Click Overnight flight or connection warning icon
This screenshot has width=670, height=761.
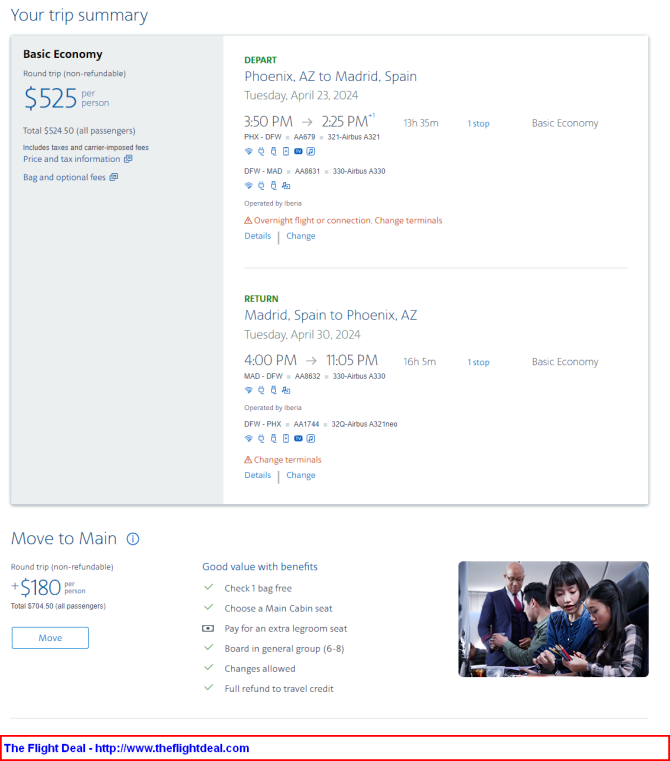[248, 220]
